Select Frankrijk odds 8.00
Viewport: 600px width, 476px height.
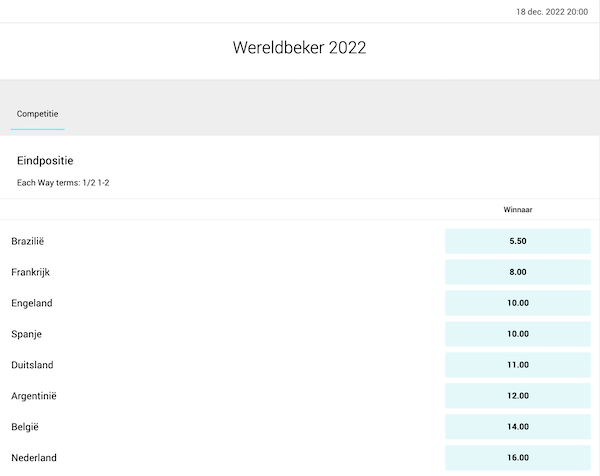518,272
